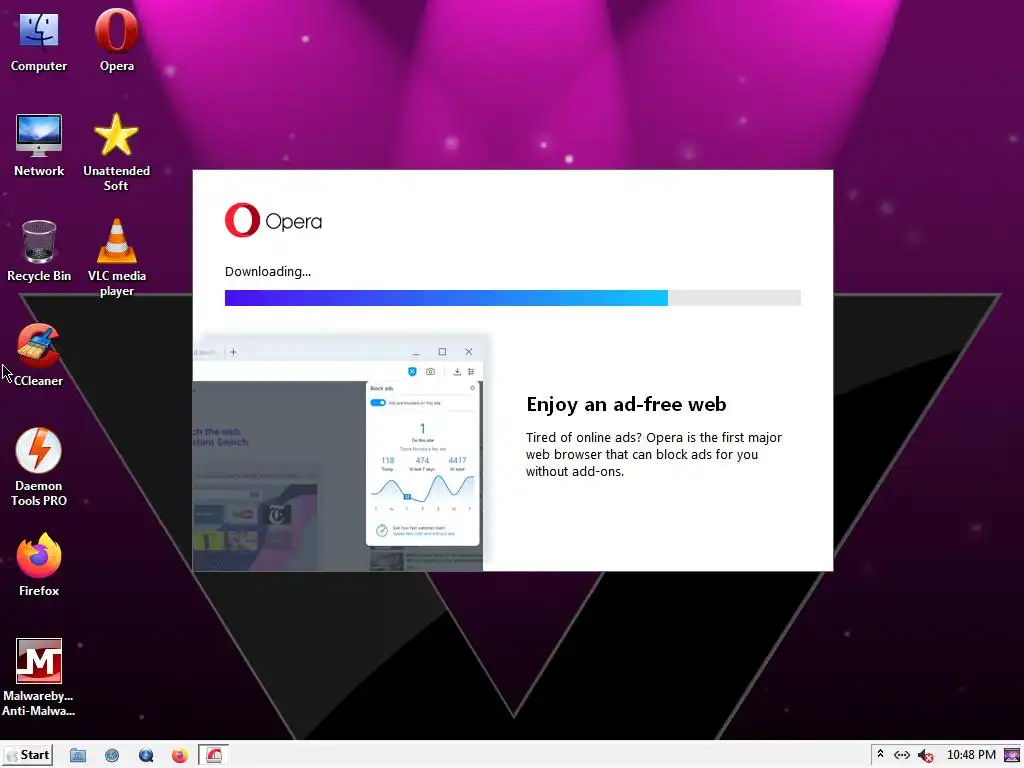This screenshot has width=1024, height=768.
Task: Open the Recycle Bin
Action: (39, 251)
